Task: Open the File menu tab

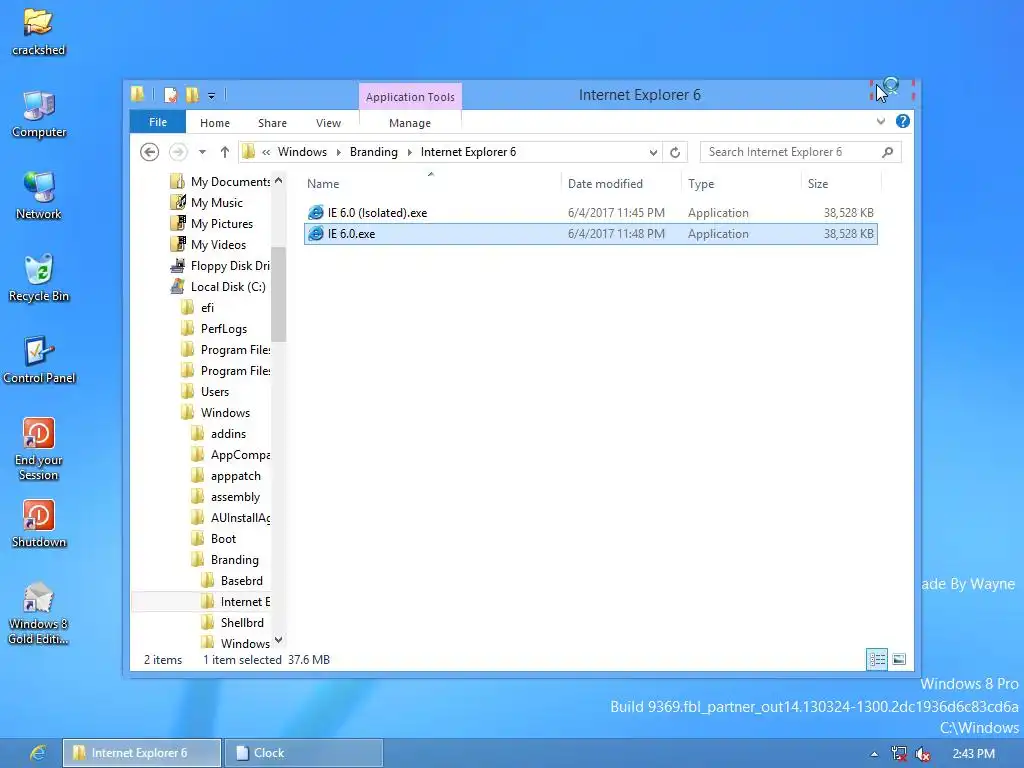Action: [x=157, y=122]
